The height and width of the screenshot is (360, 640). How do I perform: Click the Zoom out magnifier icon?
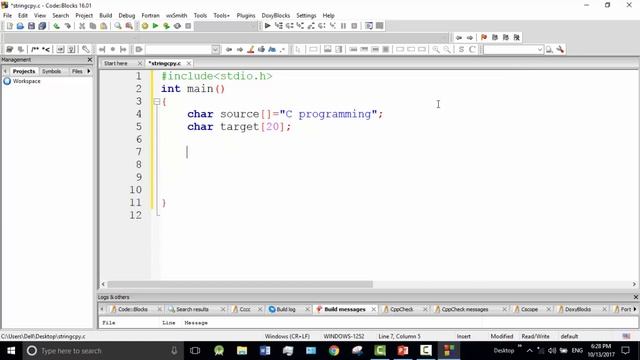point(447,49)
